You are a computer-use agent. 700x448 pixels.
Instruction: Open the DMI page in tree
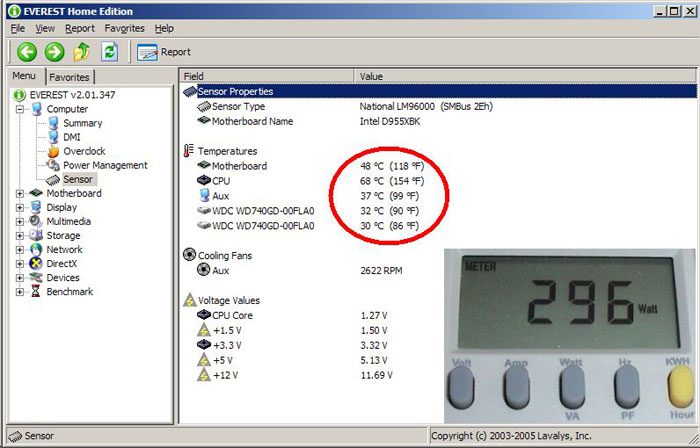point(72,137)
